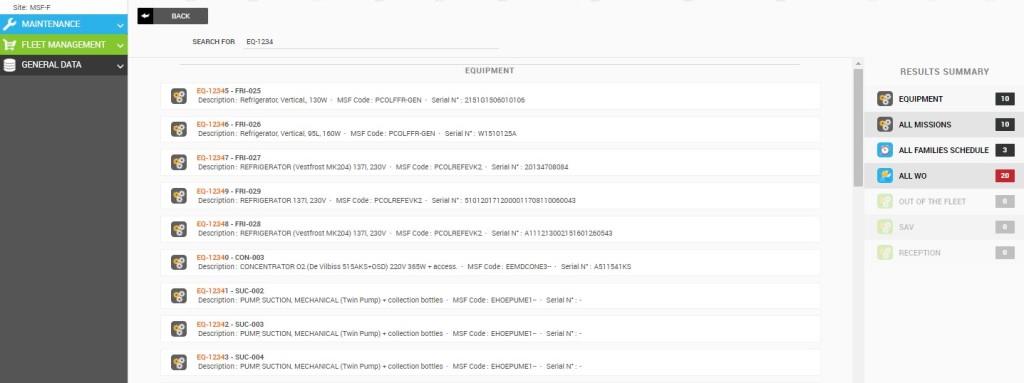
Task: Click the 'Site: MSF-F' label
Action: click(32, 7)
